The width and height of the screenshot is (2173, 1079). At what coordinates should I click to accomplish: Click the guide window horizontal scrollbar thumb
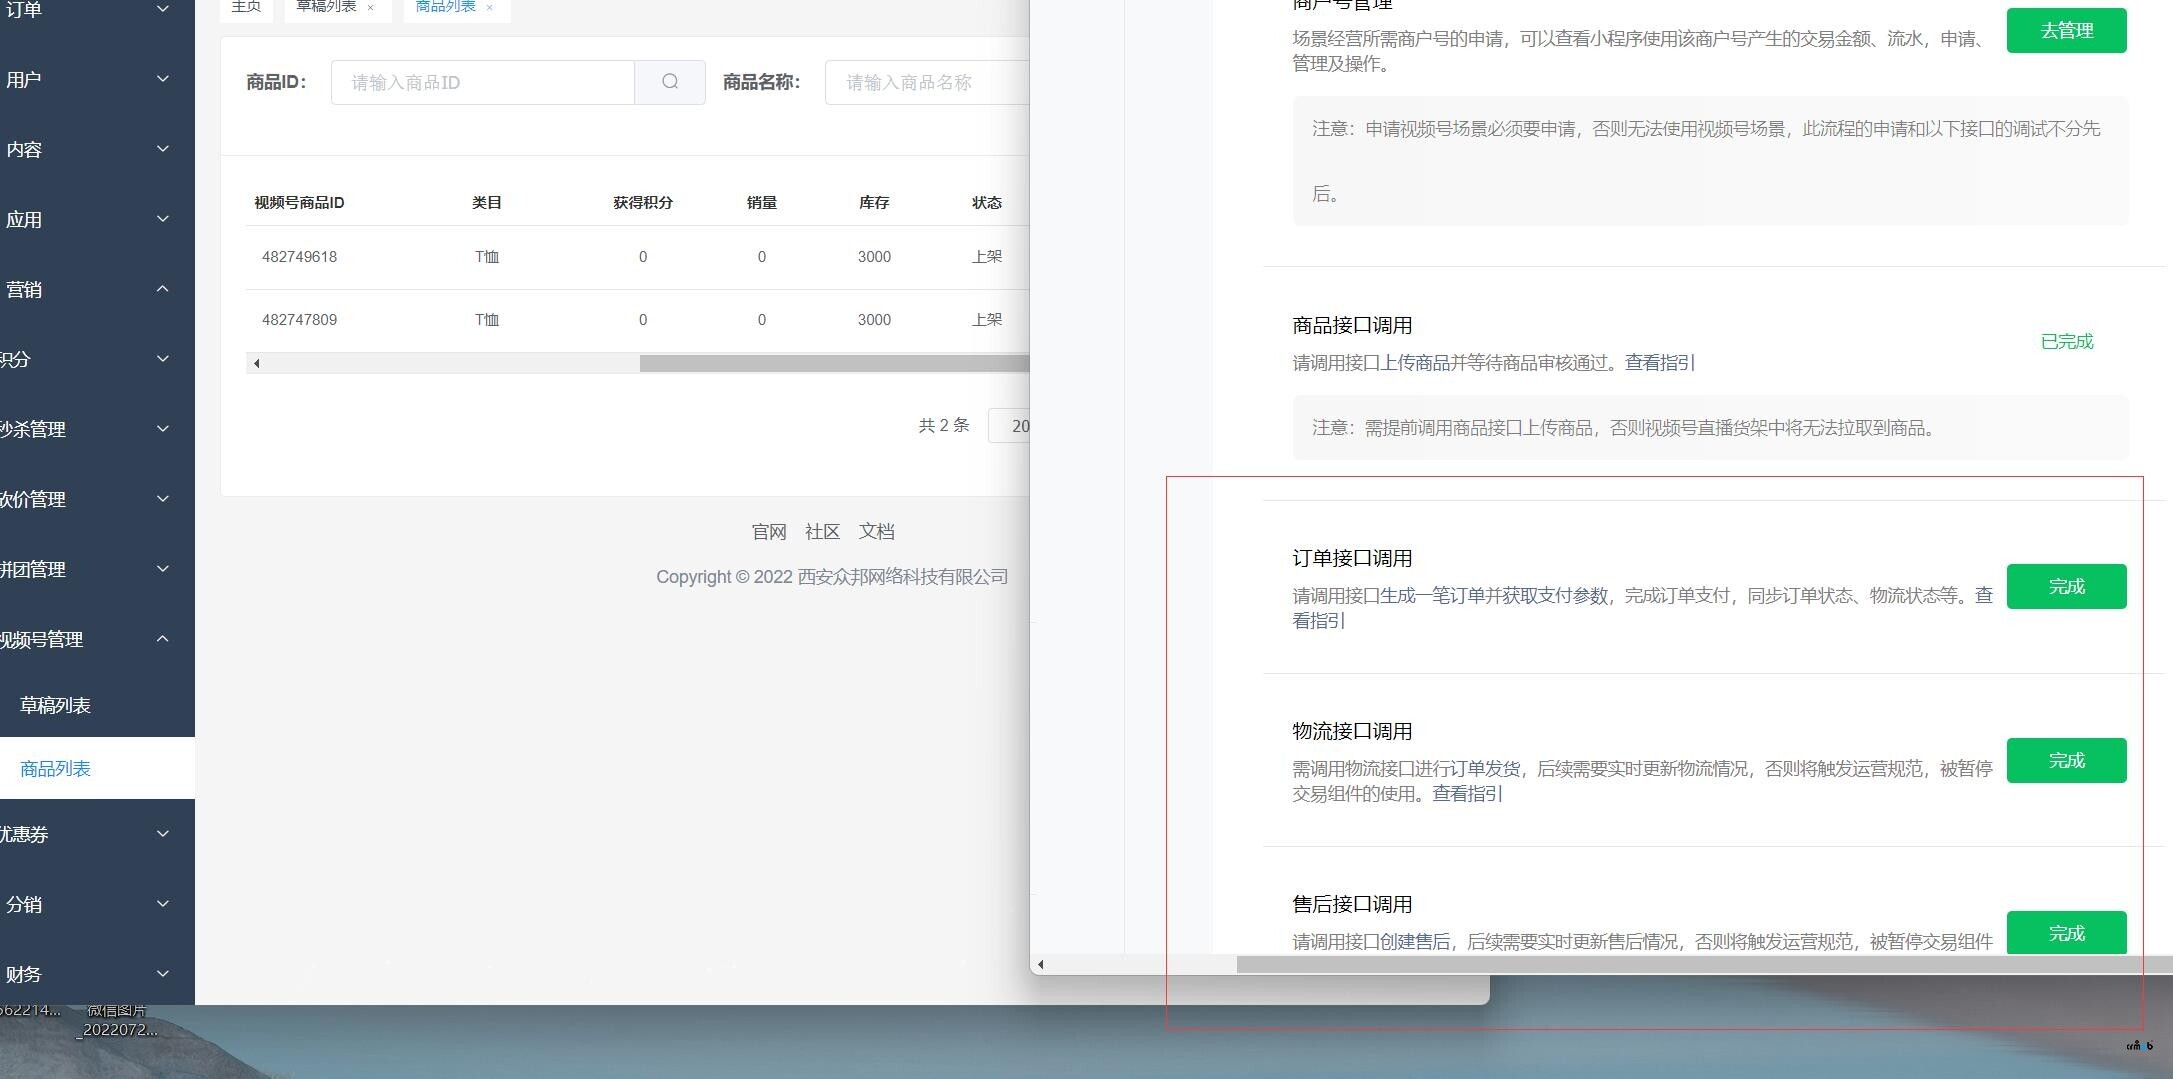[x=1704, y=964]
